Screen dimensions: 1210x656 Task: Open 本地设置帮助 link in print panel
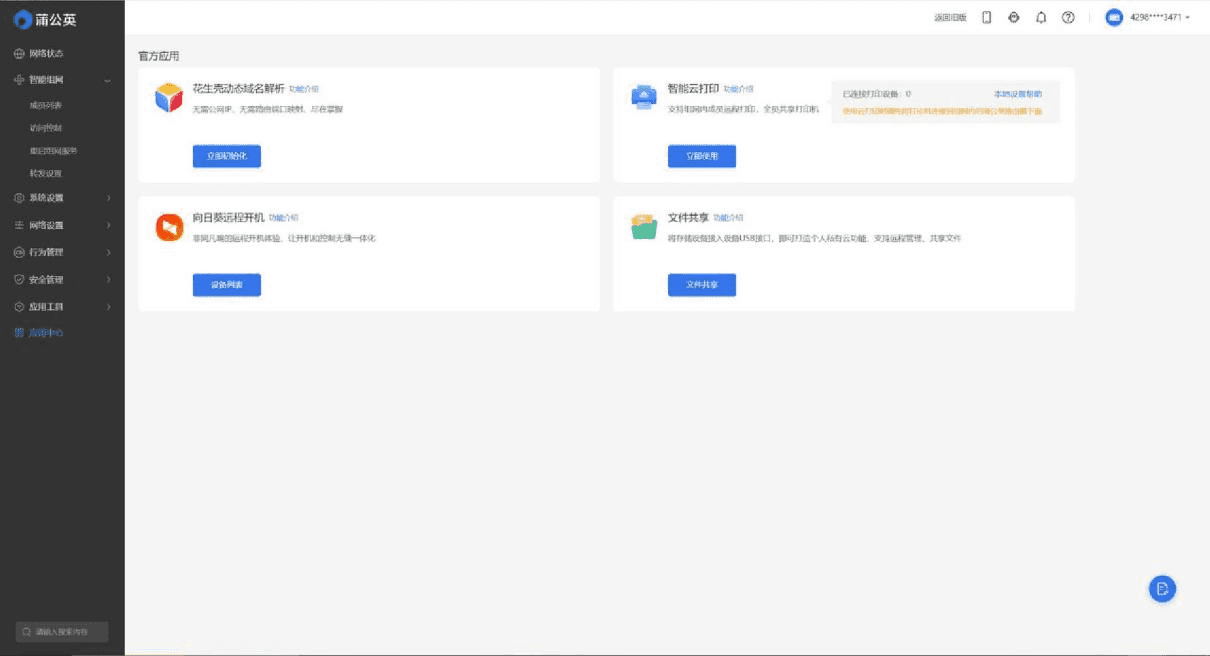tap(1017, 94)
